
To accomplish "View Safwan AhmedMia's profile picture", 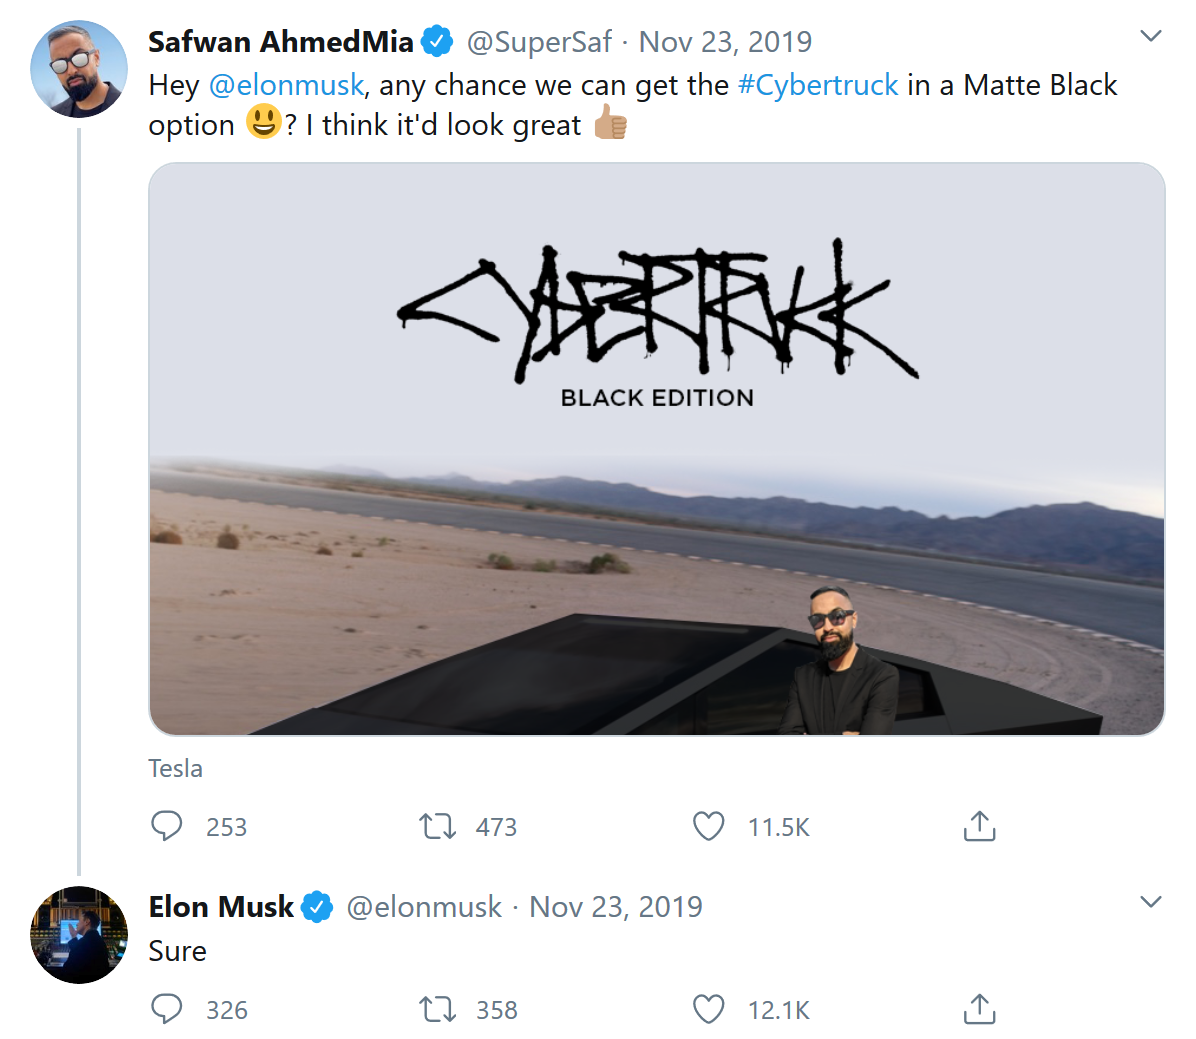I will pyautogui.click(x=79, y=69).
